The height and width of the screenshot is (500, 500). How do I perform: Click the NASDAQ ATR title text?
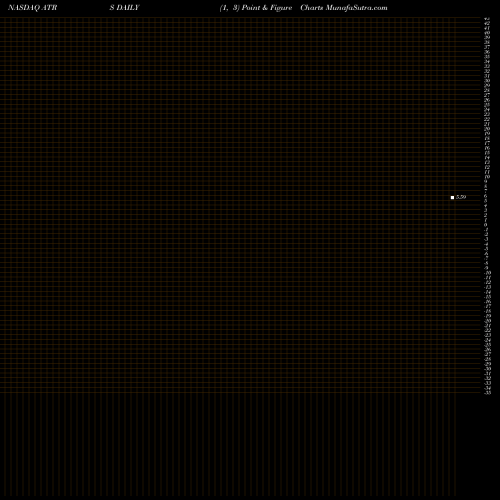point(32,8)
